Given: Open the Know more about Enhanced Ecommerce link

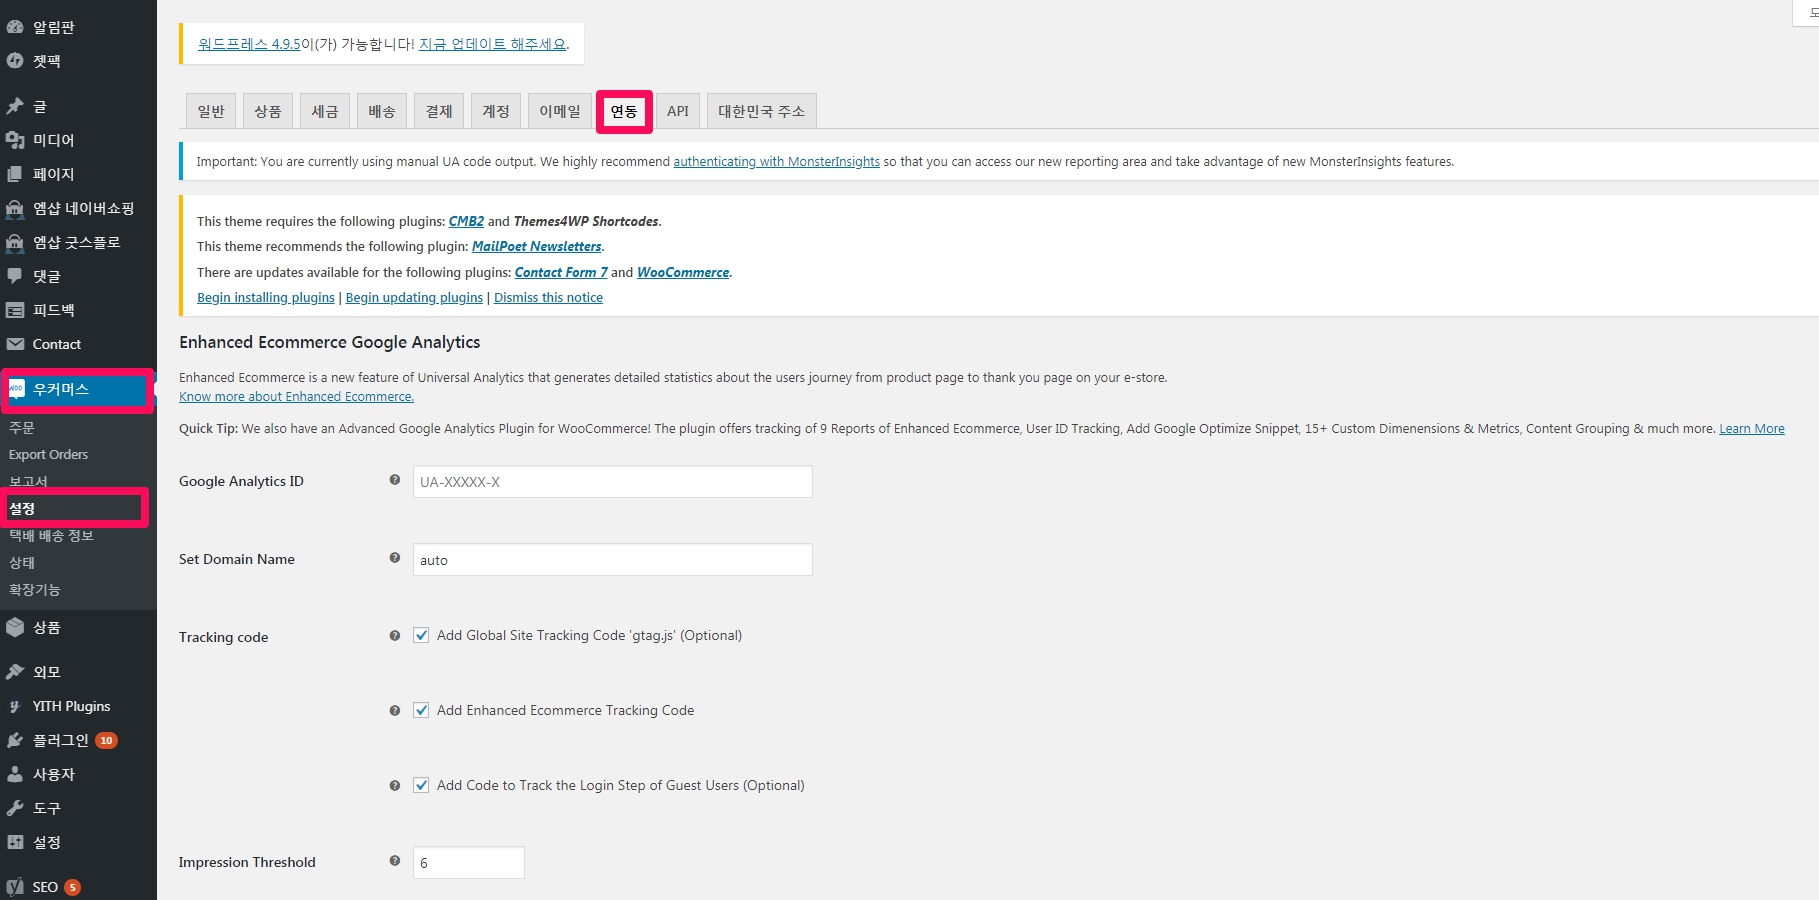Looking at the screenshot, I should coord(296,397).
